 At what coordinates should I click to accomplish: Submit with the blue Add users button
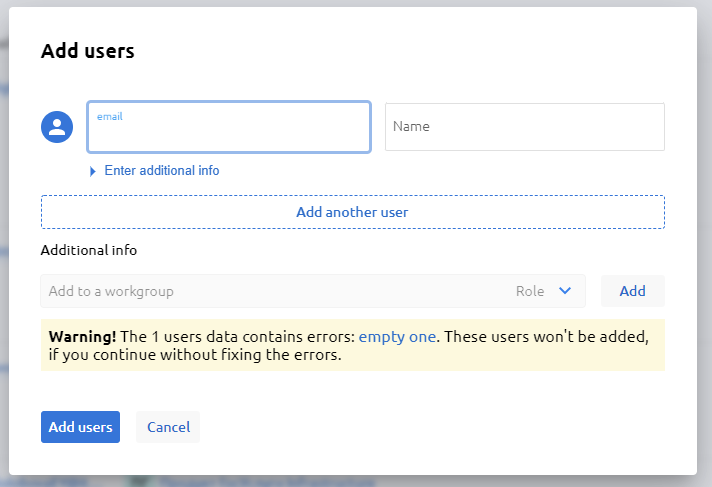80,427
